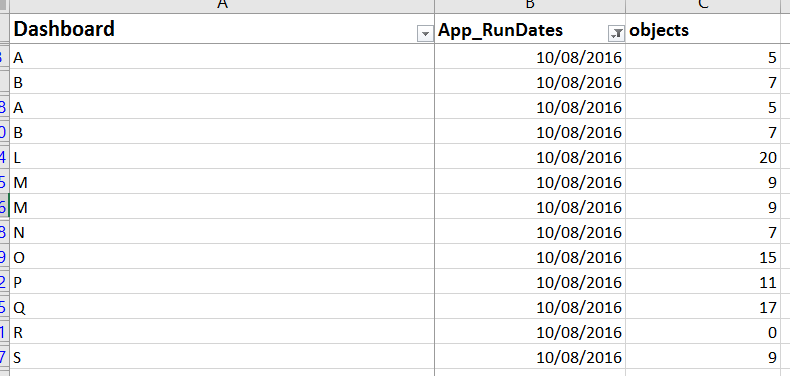
Task: Open the Dashboard column filter dropdown
Action: point(425,34)
